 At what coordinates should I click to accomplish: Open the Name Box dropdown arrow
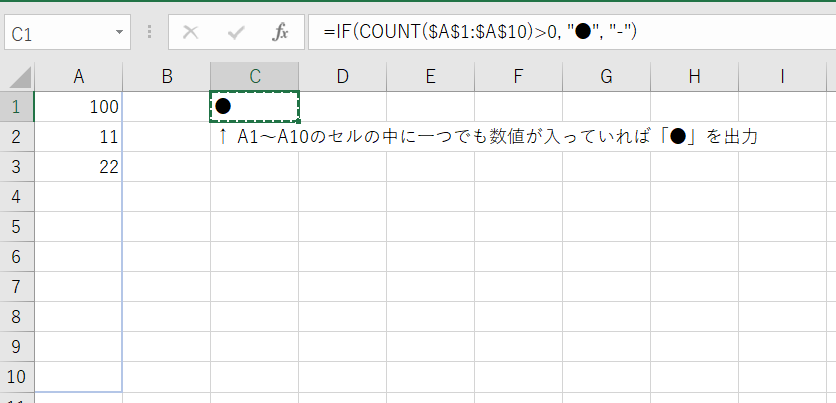point(119,33)
